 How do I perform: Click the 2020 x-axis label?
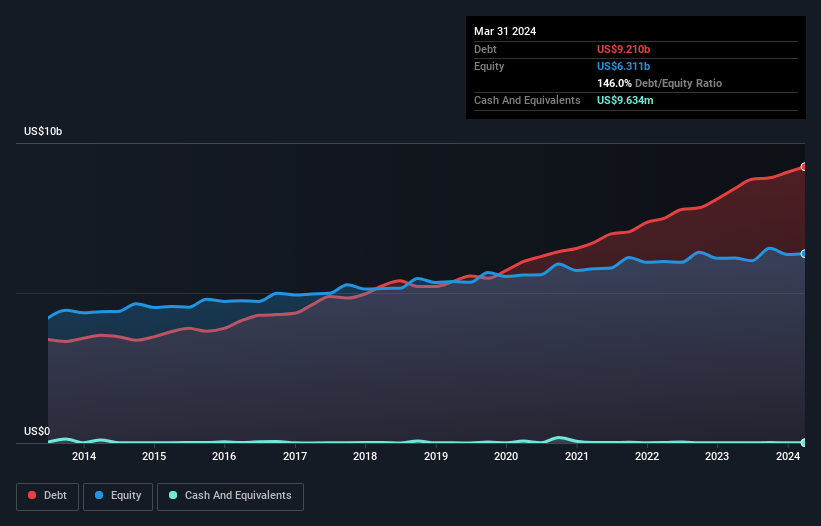click(x=506, y=456)
